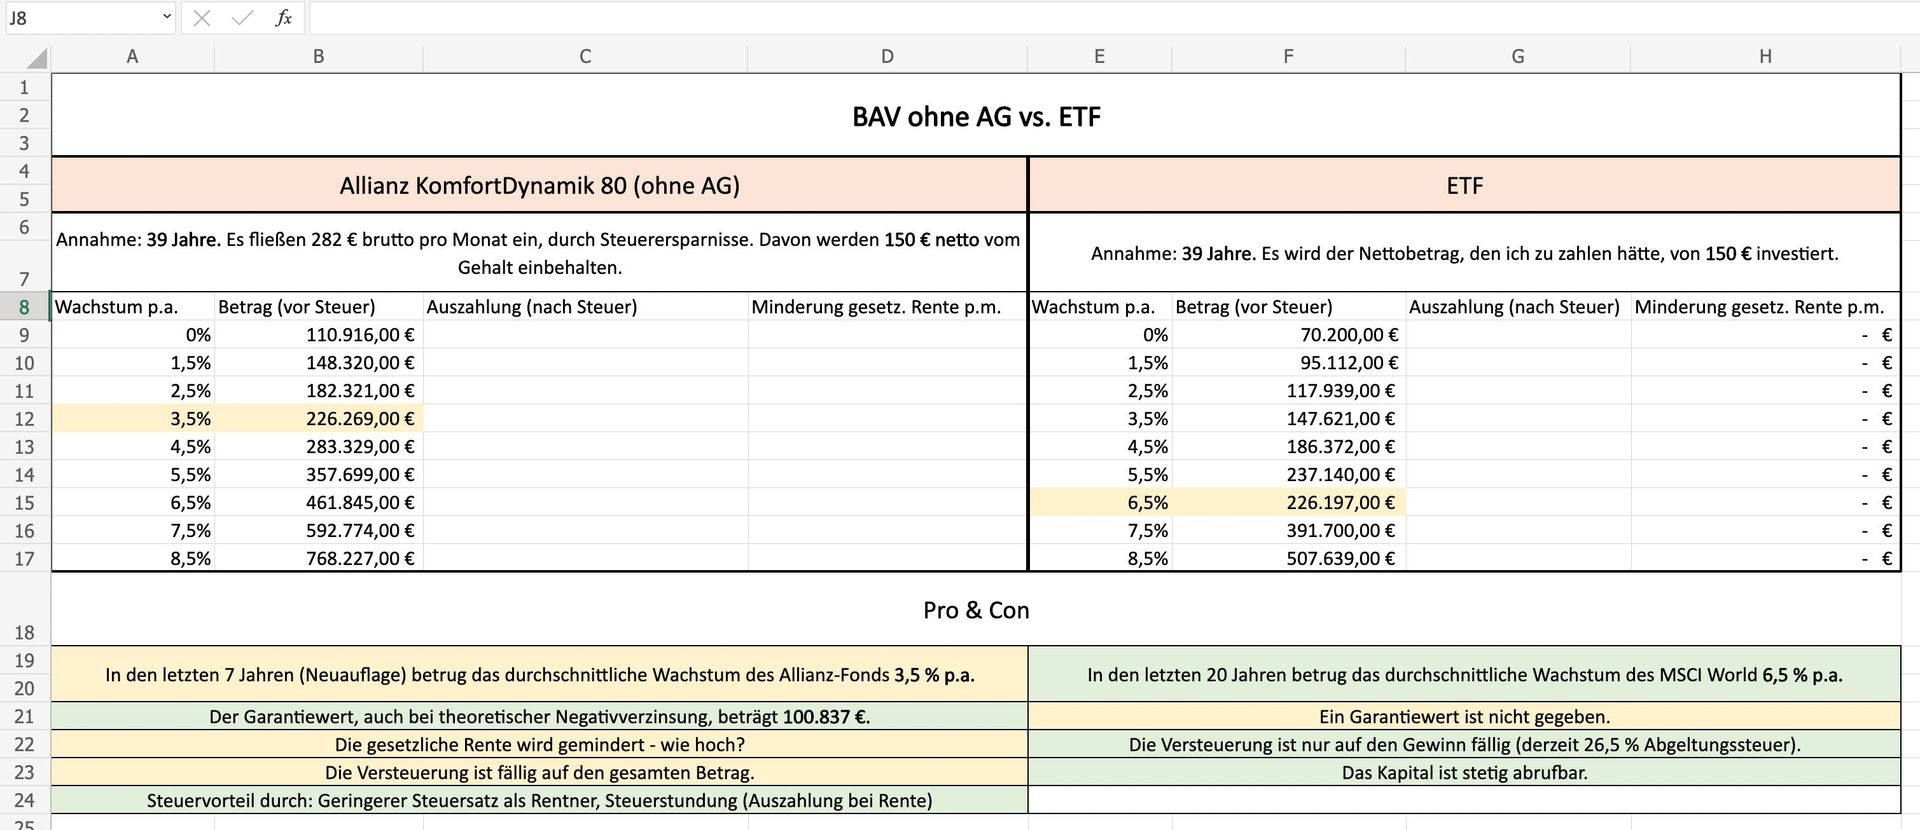Select column B header
1920x830 pixels.
pyautogui.click(x=318, y=57)
